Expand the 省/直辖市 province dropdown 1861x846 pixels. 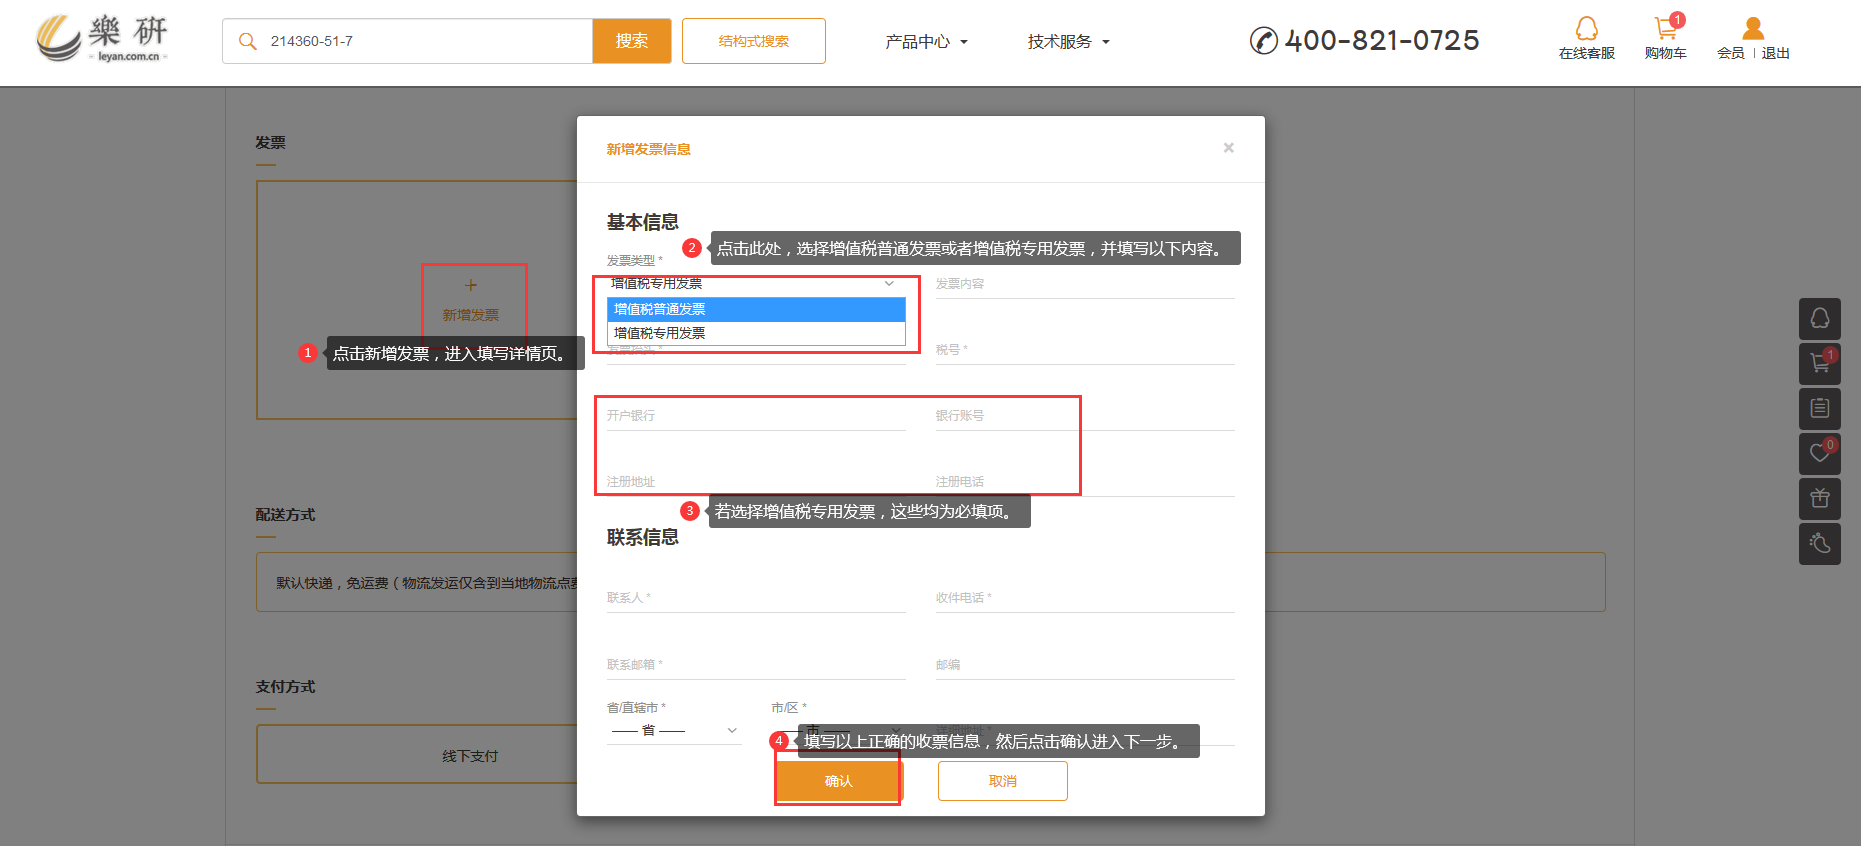(675, 731)
